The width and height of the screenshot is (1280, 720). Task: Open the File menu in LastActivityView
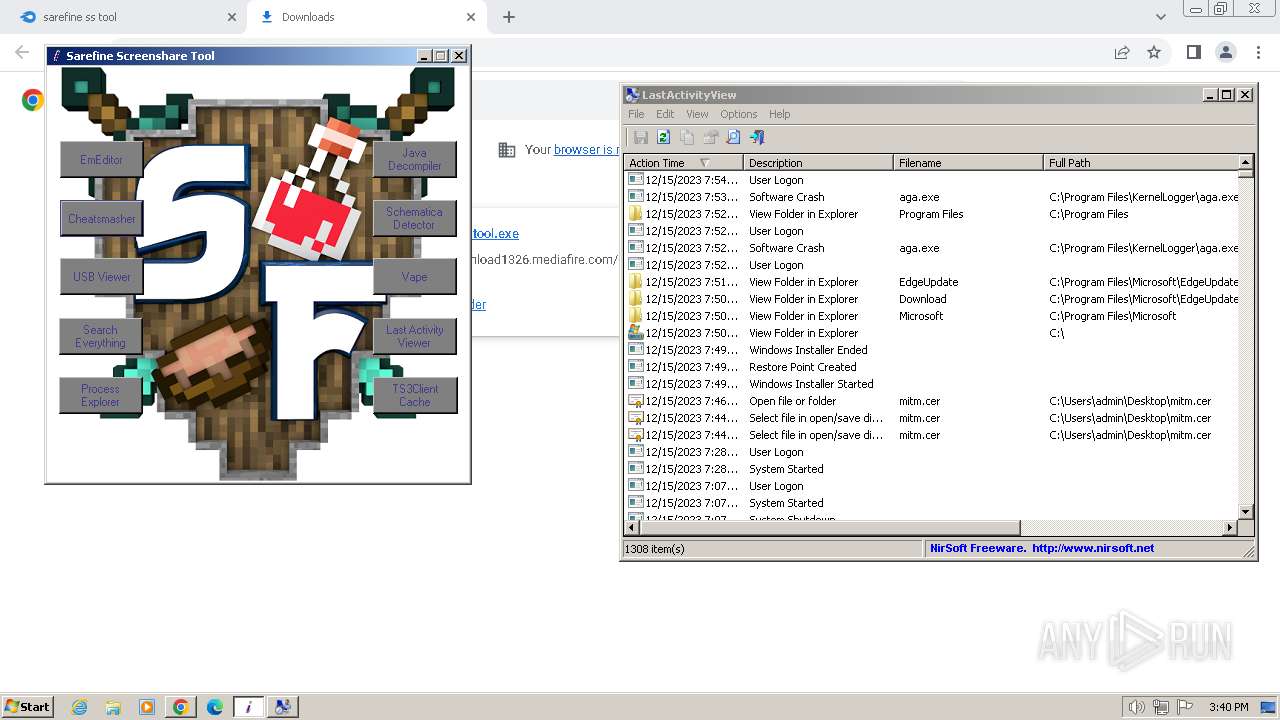636,114
